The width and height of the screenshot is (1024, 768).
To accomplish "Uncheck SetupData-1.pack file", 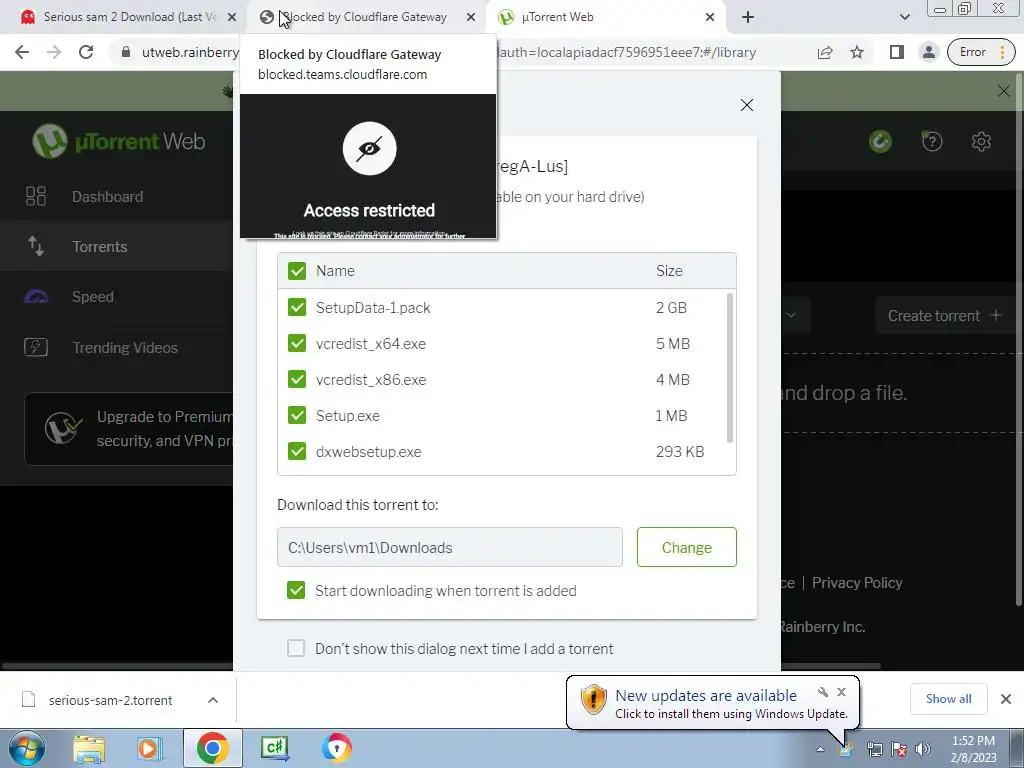I will tap(296, 307).
